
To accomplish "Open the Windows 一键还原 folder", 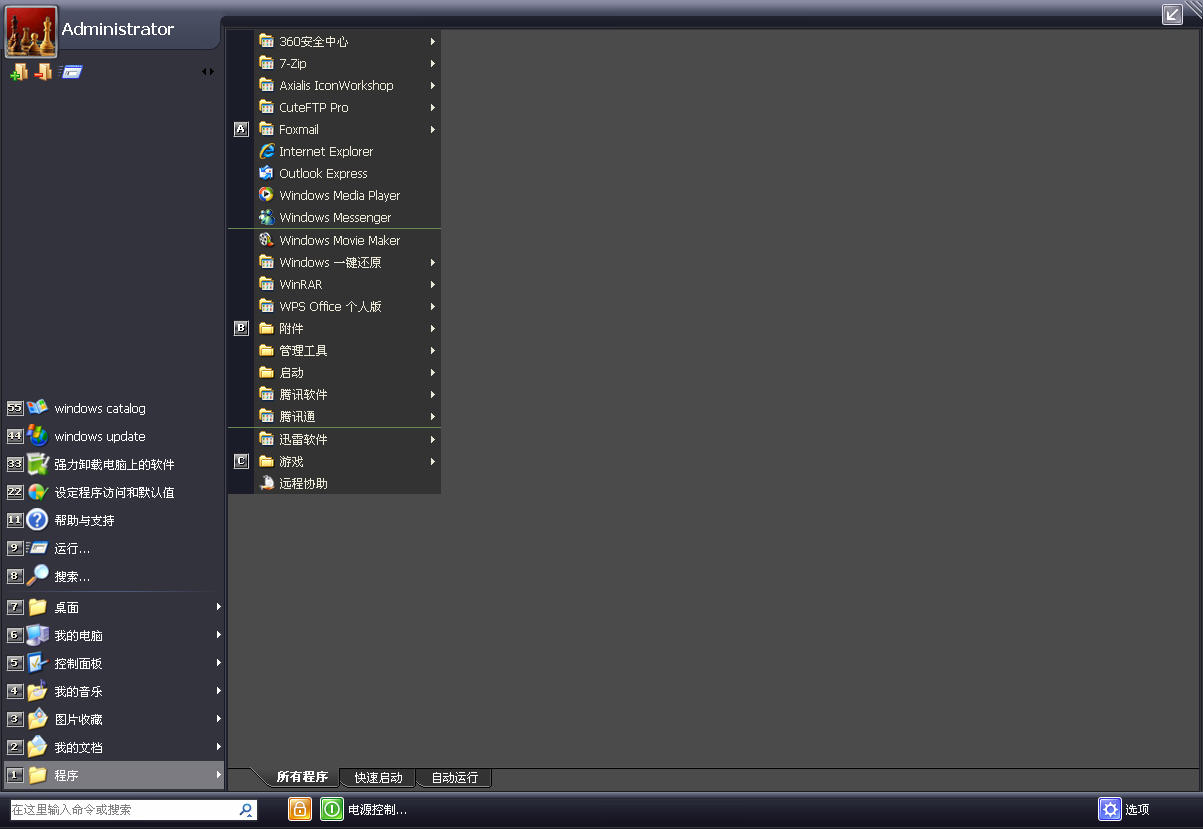I will pyautogui.click(x=348, y=262).
